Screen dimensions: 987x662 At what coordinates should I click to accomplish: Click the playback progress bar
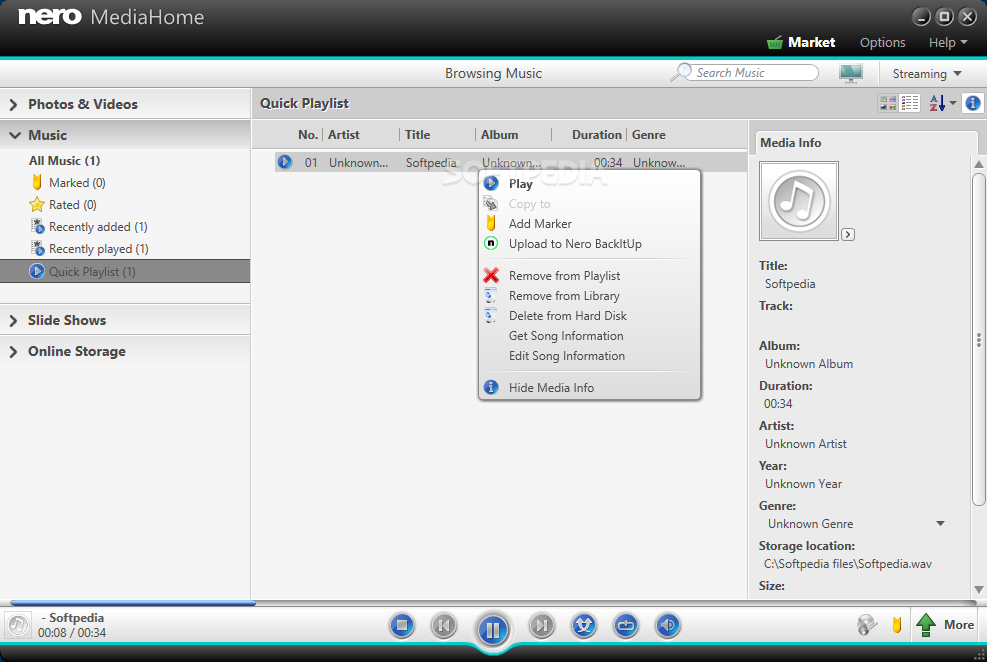coord(493,603)
